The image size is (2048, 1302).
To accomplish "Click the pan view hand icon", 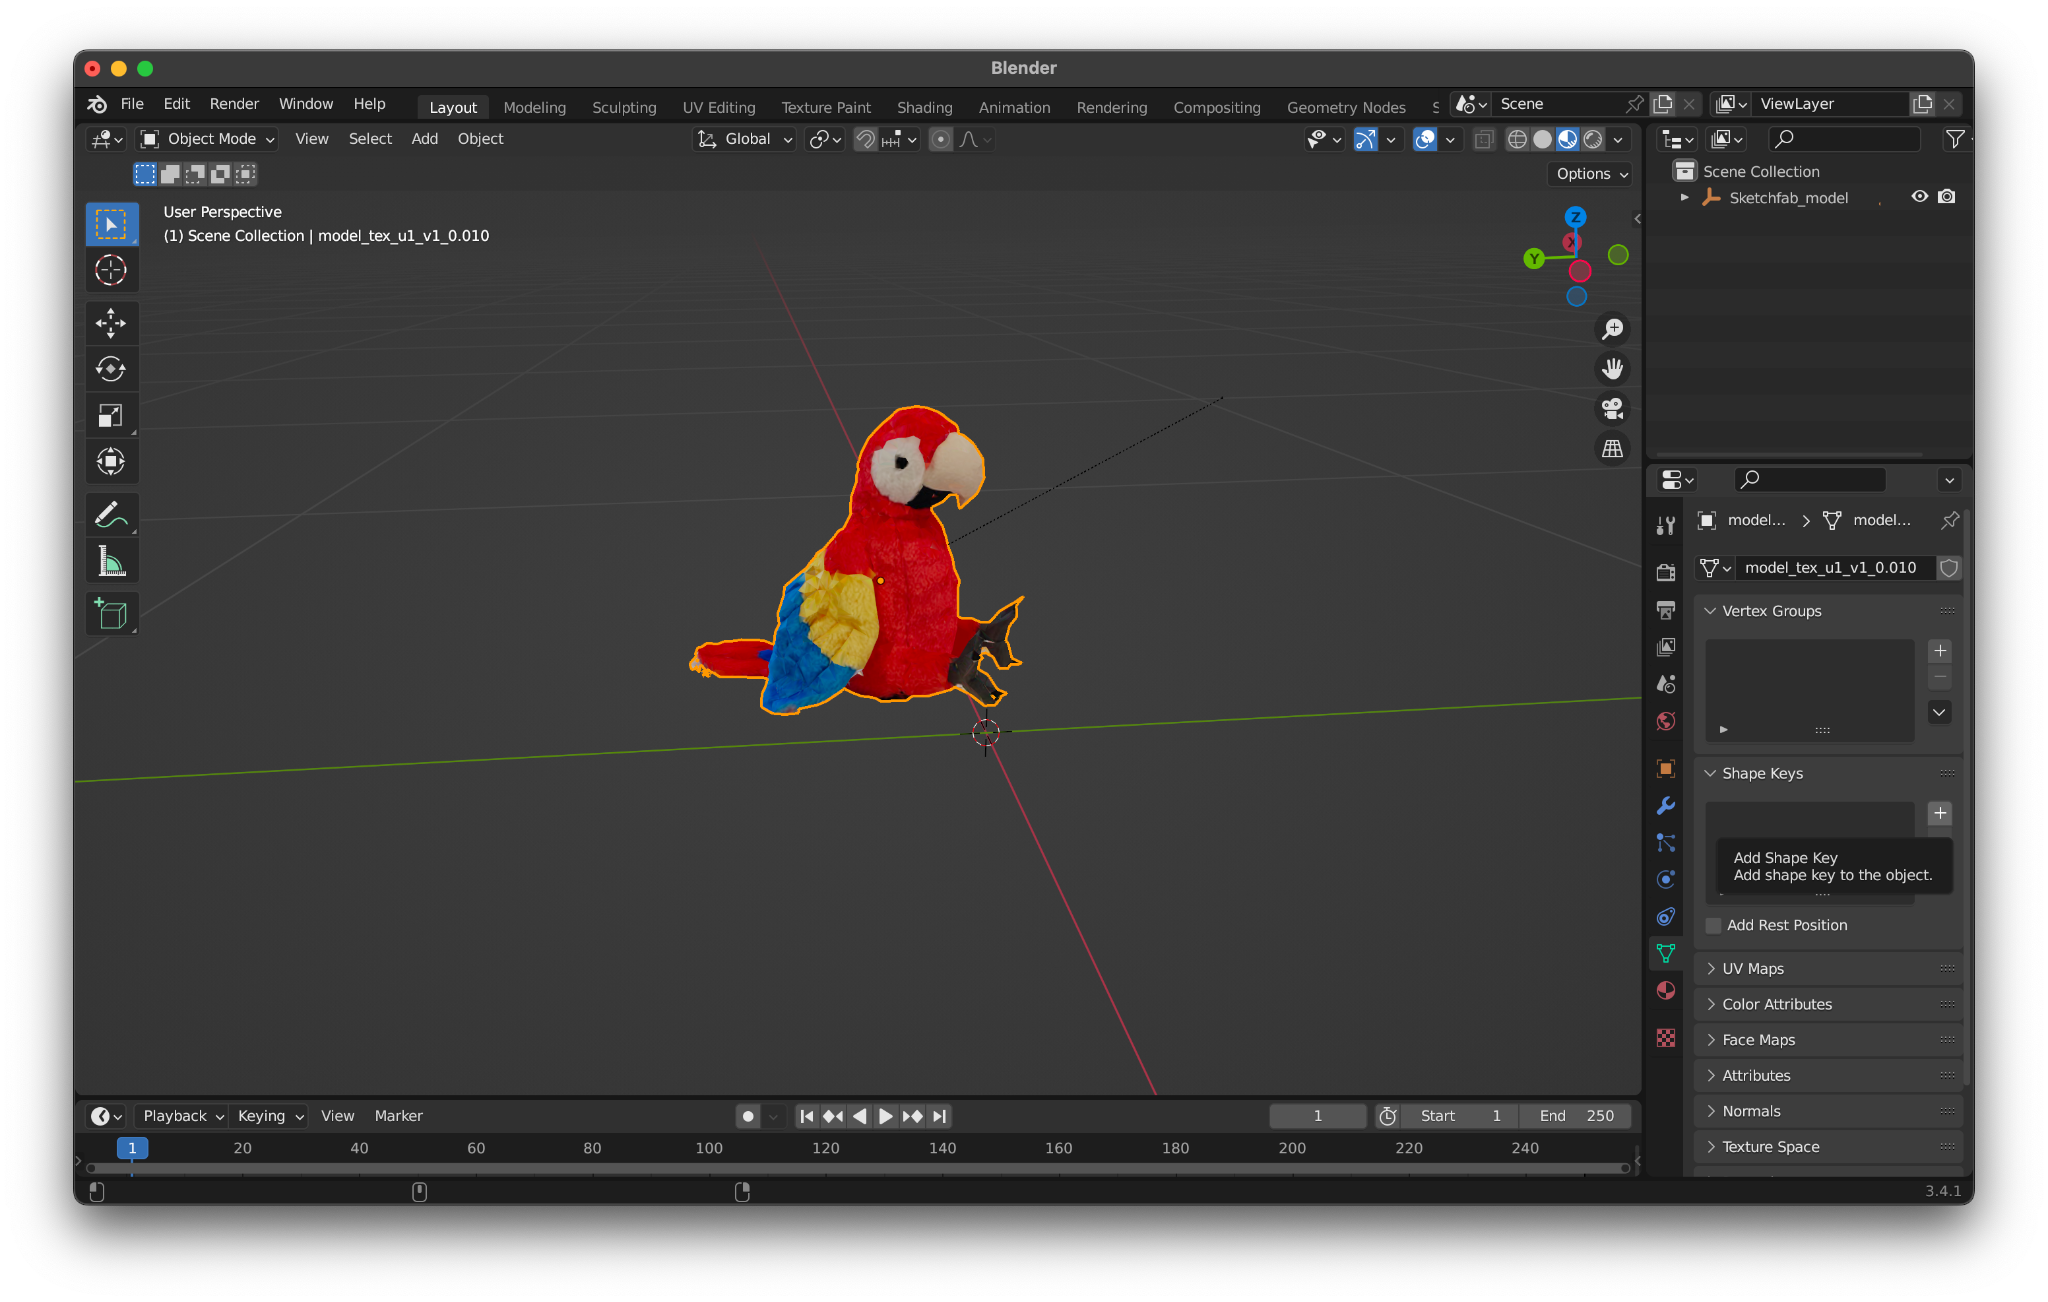I will 1612,369.
